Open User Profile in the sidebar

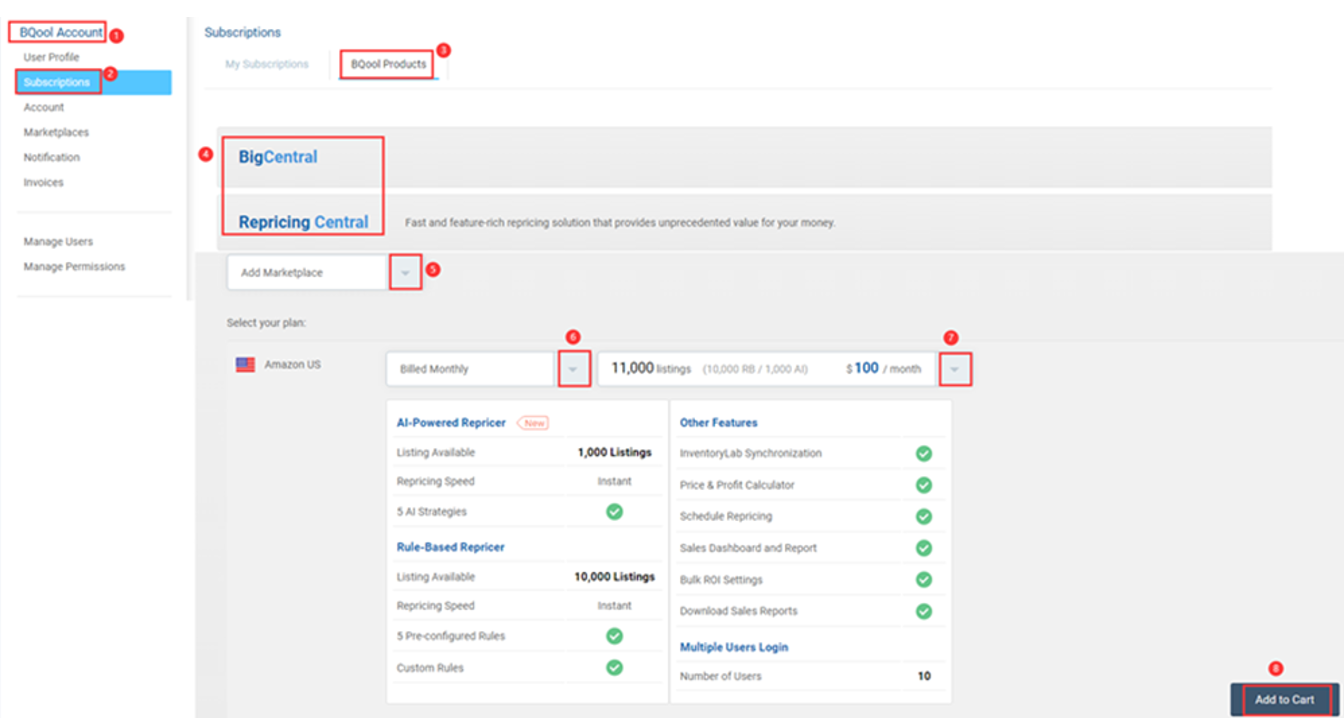(51, 57)
